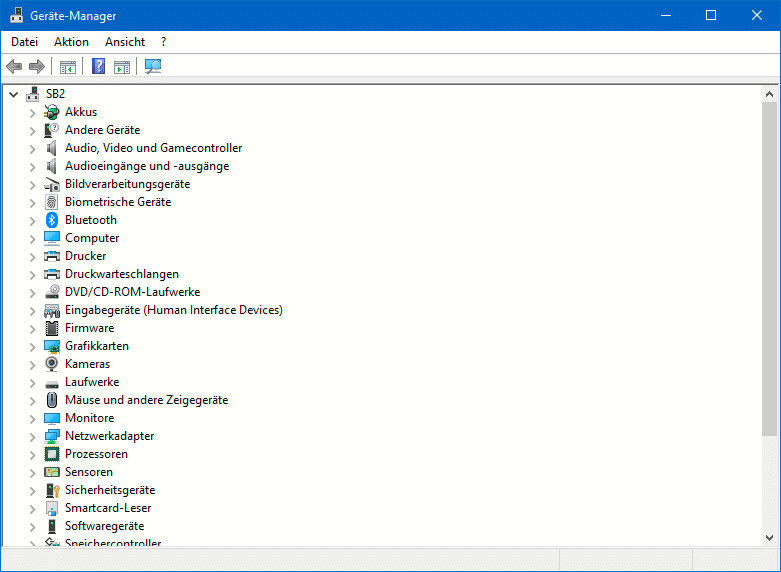Open Help via the question mark toolbar icon
Viewport: 781px width, 572px height.
[x=99, y=66]
